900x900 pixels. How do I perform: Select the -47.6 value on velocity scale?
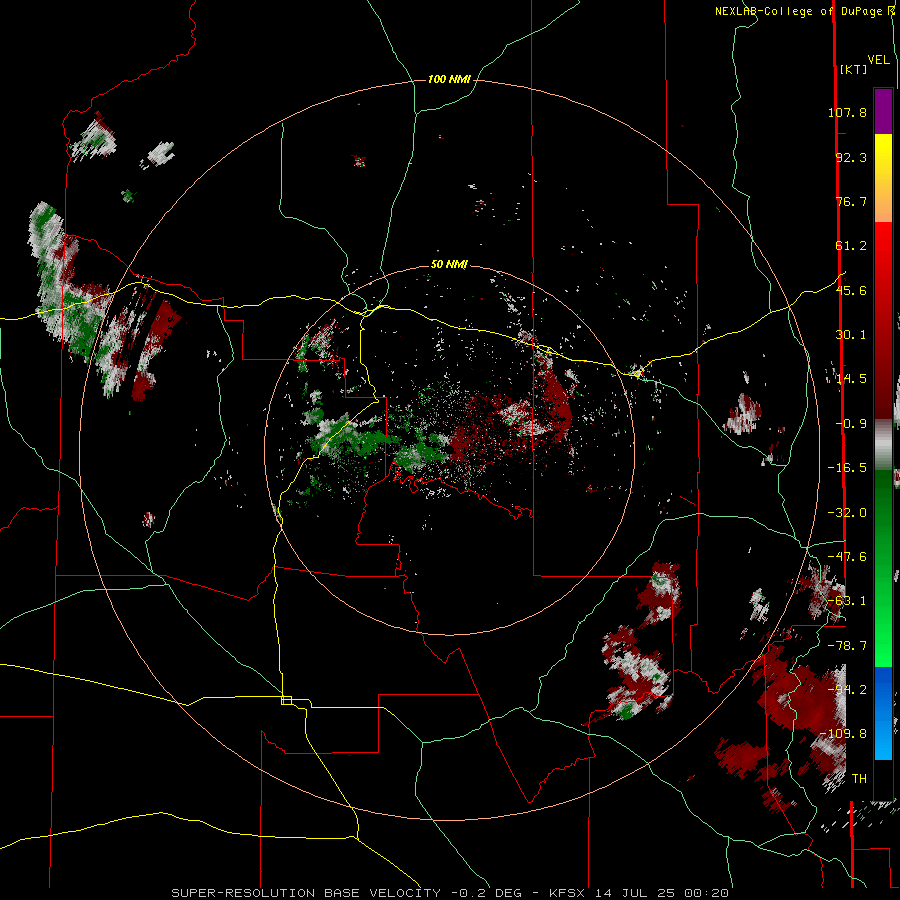[x=847, y=557]
